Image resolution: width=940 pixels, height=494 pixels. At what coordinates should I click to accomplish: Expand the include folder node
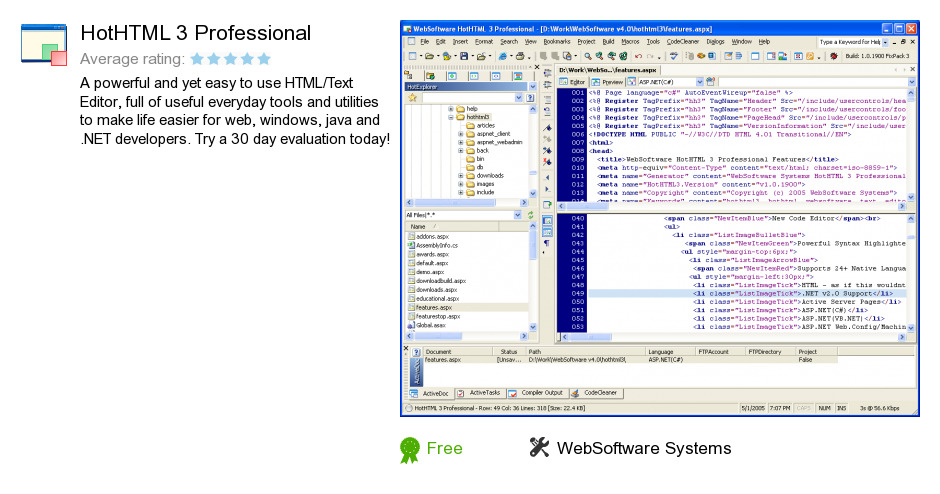(461, 192)
